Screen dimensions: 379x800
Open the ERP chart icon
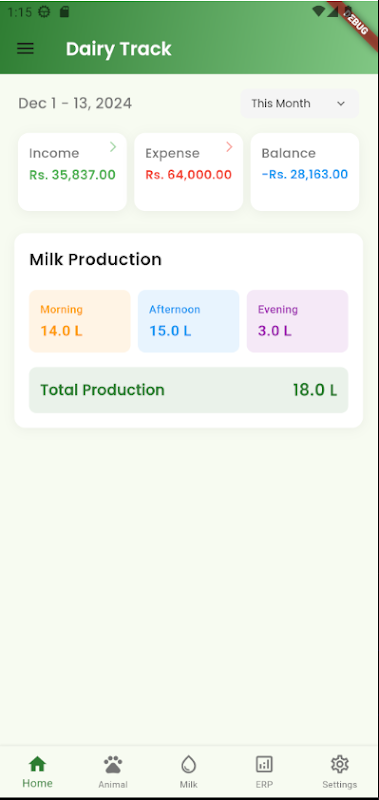[264, 764]
